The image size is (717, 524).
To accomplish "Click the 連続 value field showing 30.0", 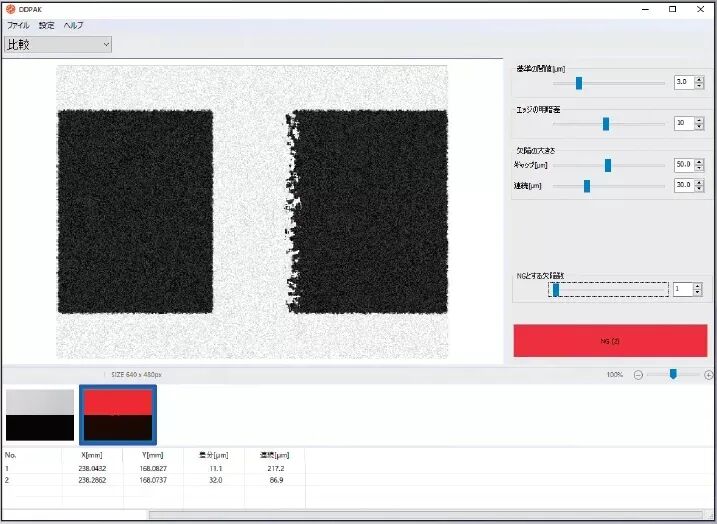I will click(x=684, y=185).
